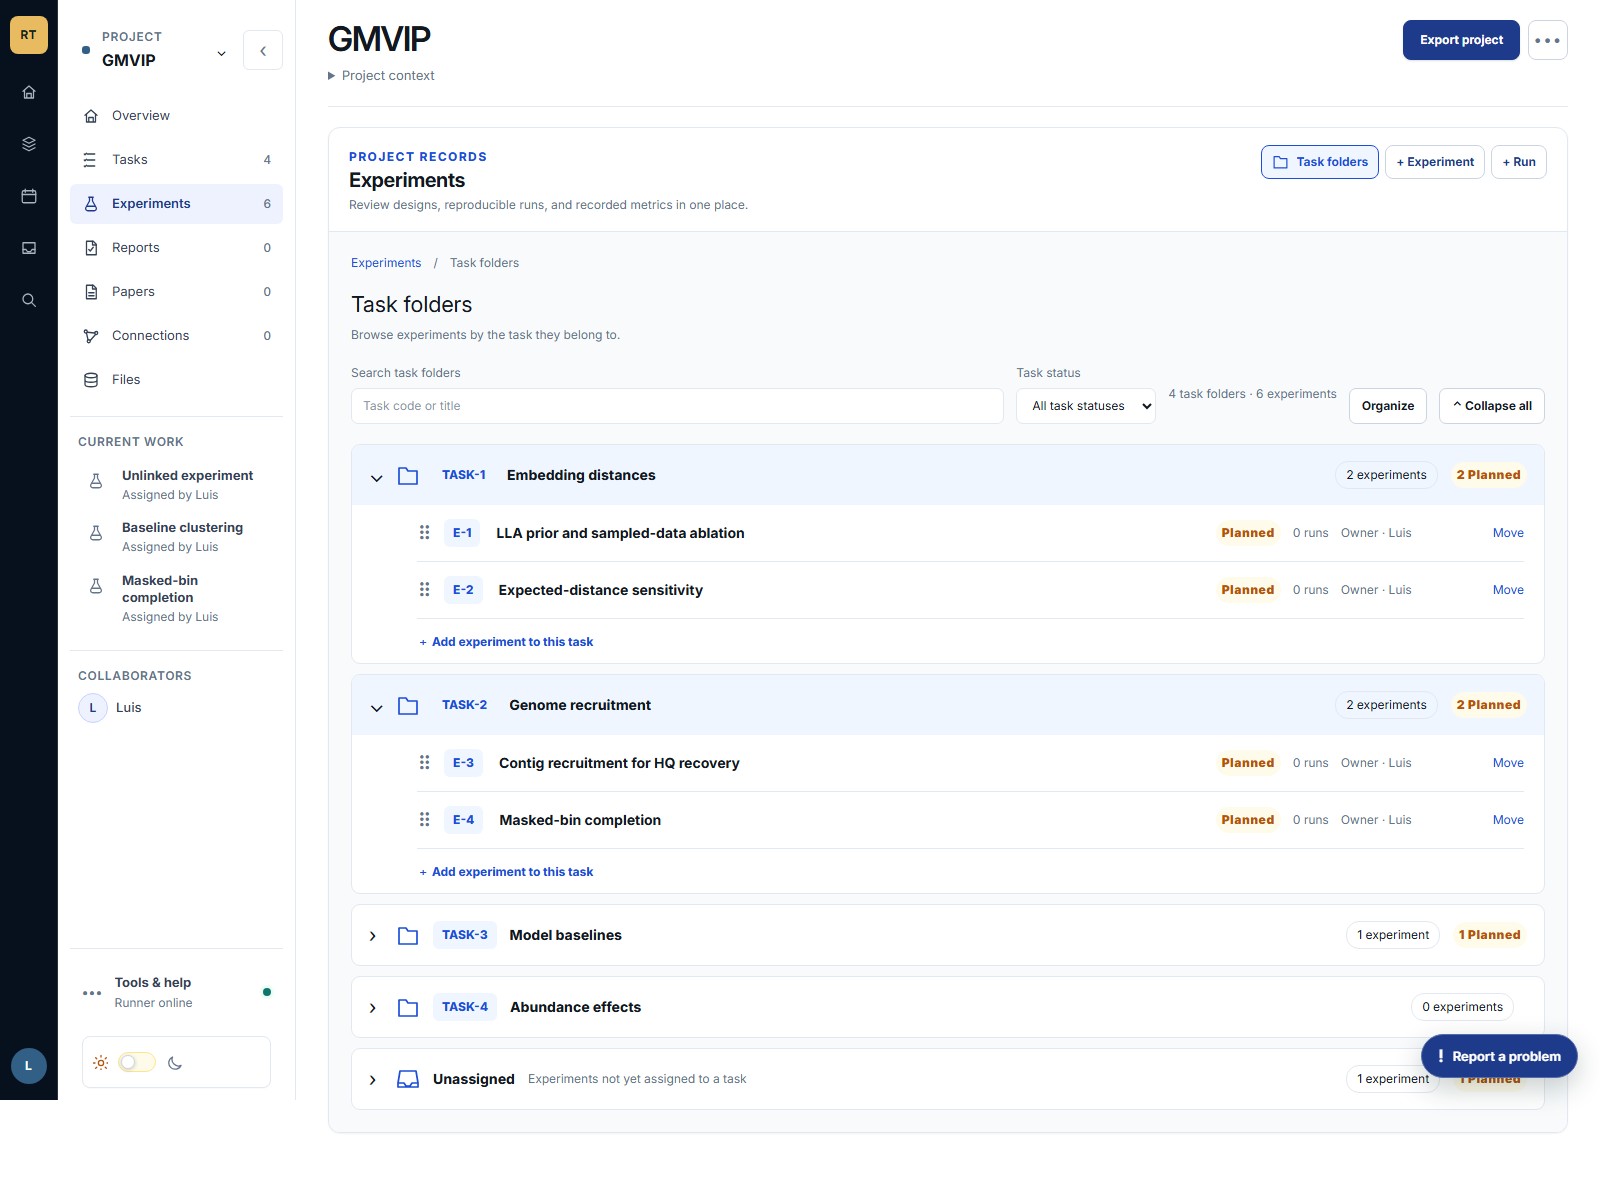Open the search icon in the left rail
Image resolution: width=1600 pixels, height=1197 pixels.
coord(29,300)
